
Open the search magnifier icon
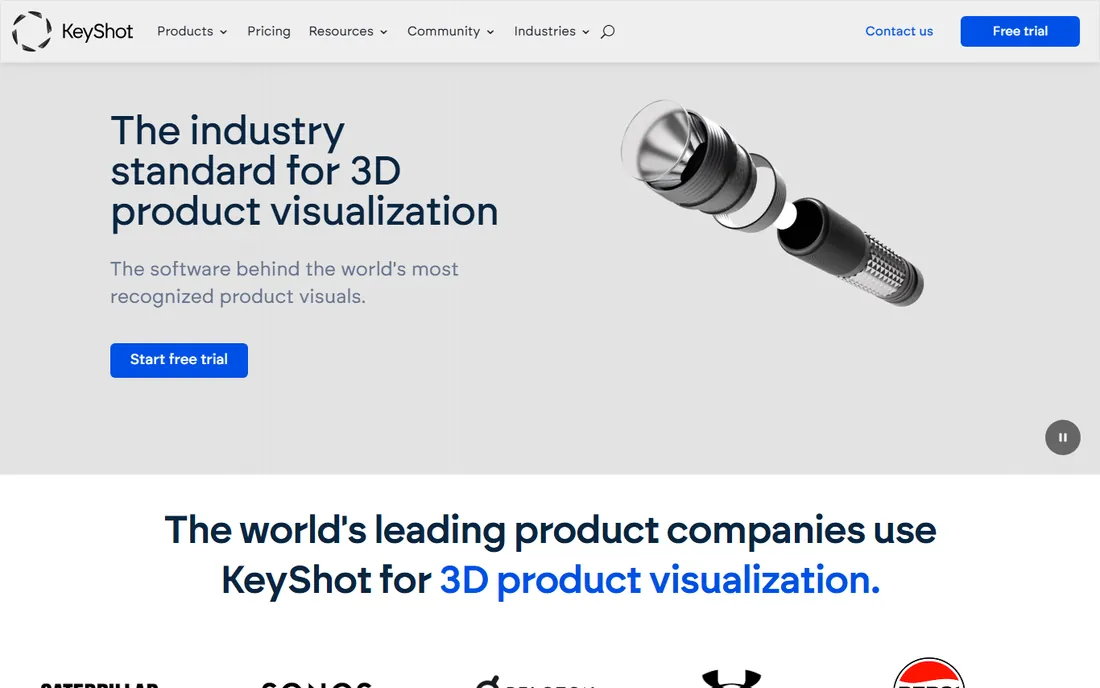pos(608,32)
